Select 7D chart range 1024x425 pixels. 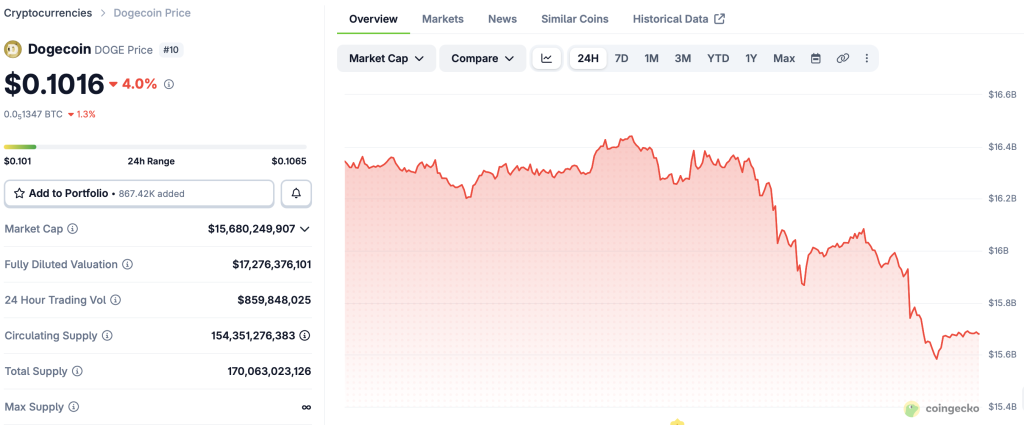(622, 58)
